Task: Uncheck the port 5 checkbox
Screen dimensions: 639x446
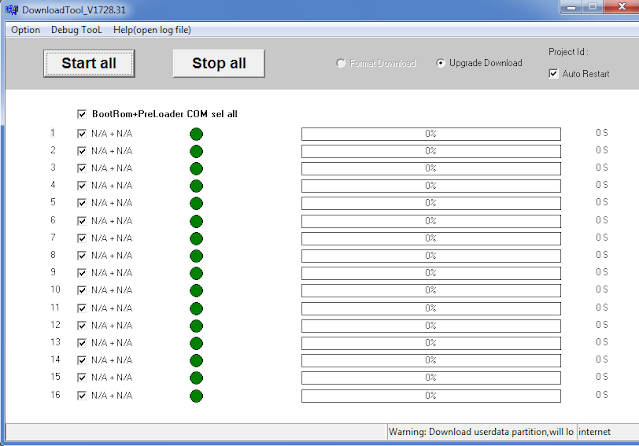Action: tap(82, 203)
